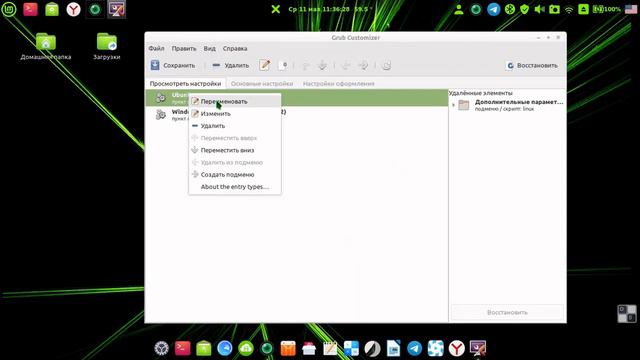Expand Дополнительные параметры removed item
Screen dimensions: 640x360
coord(453,105)
